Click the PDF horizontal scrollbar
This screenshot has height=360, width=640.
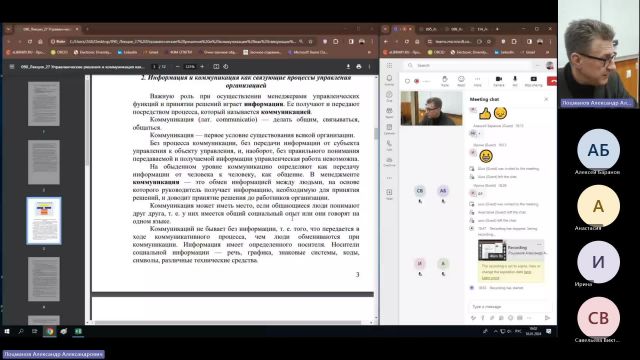229,322
